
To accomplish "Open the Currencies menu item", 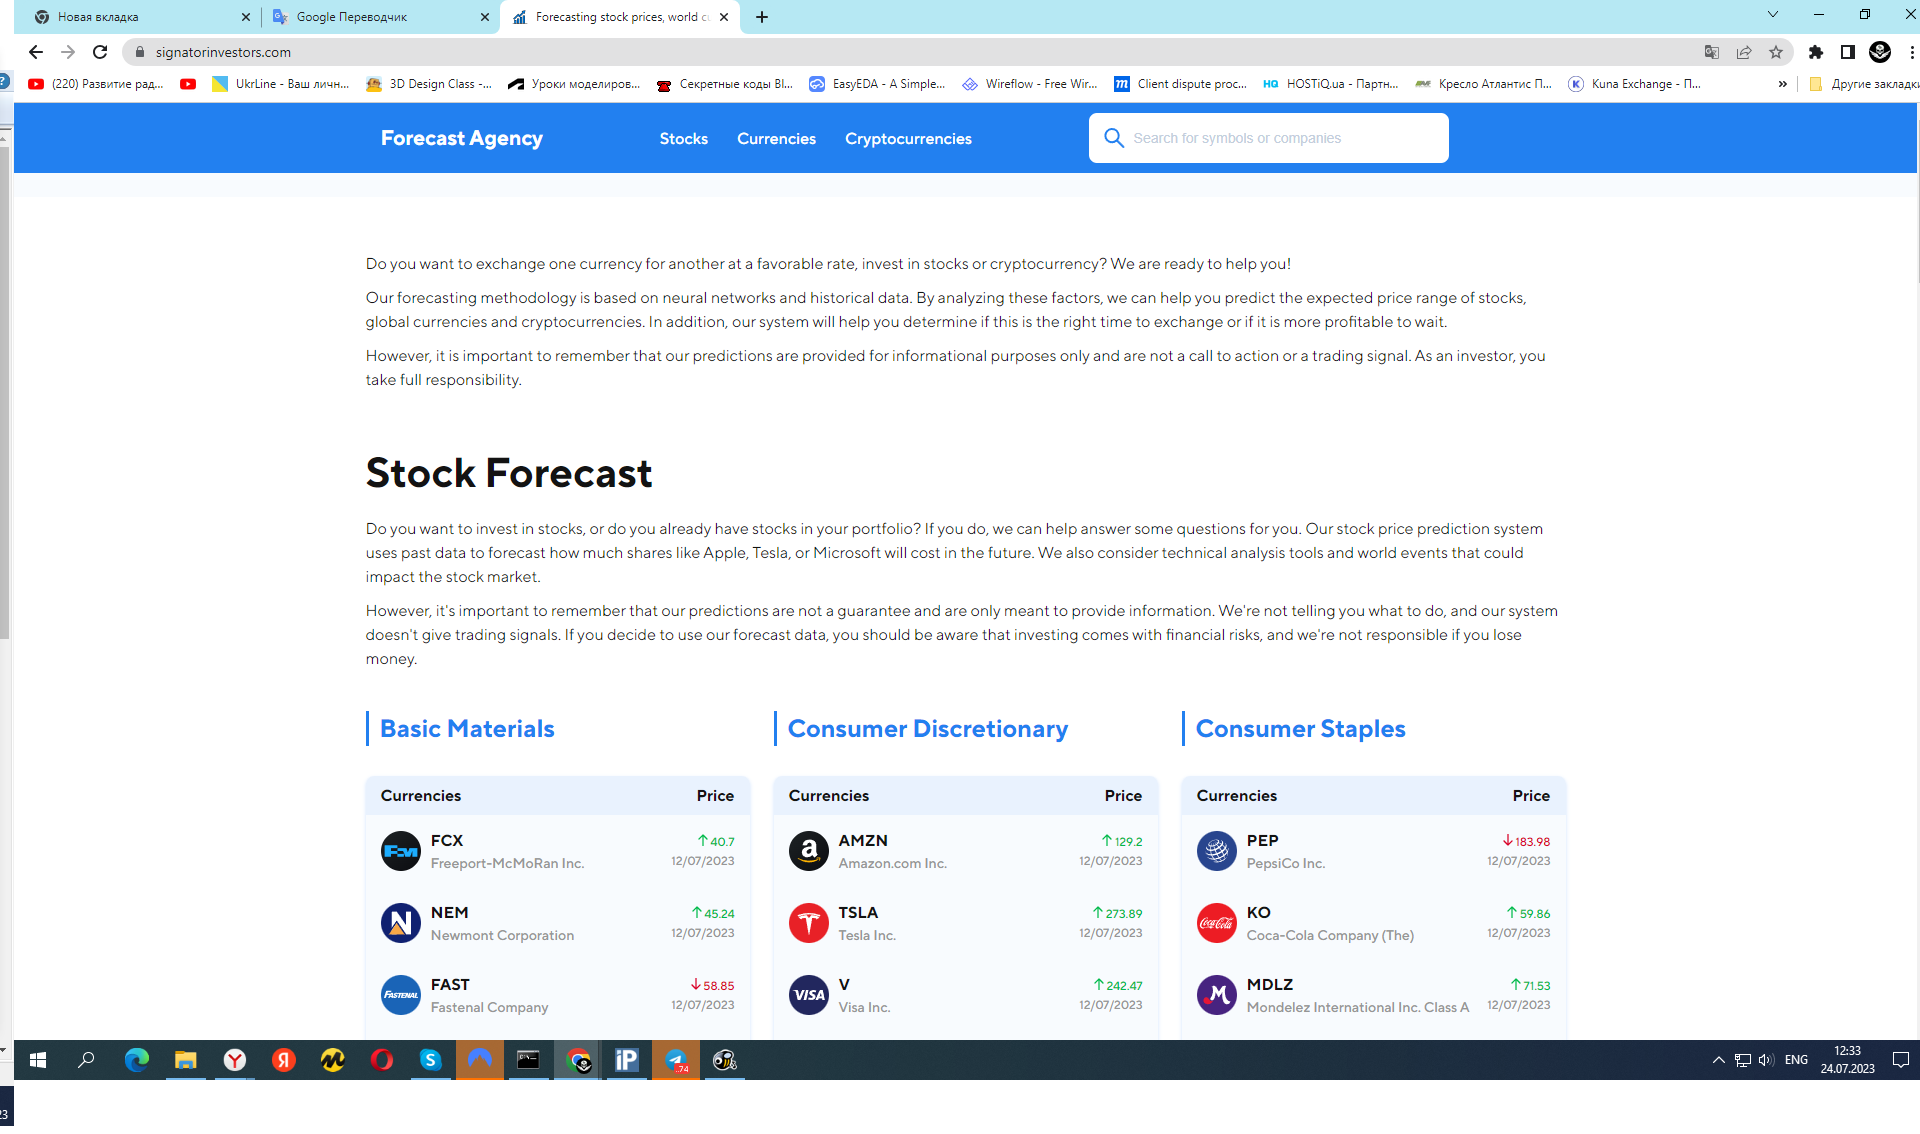I will 776,139.
